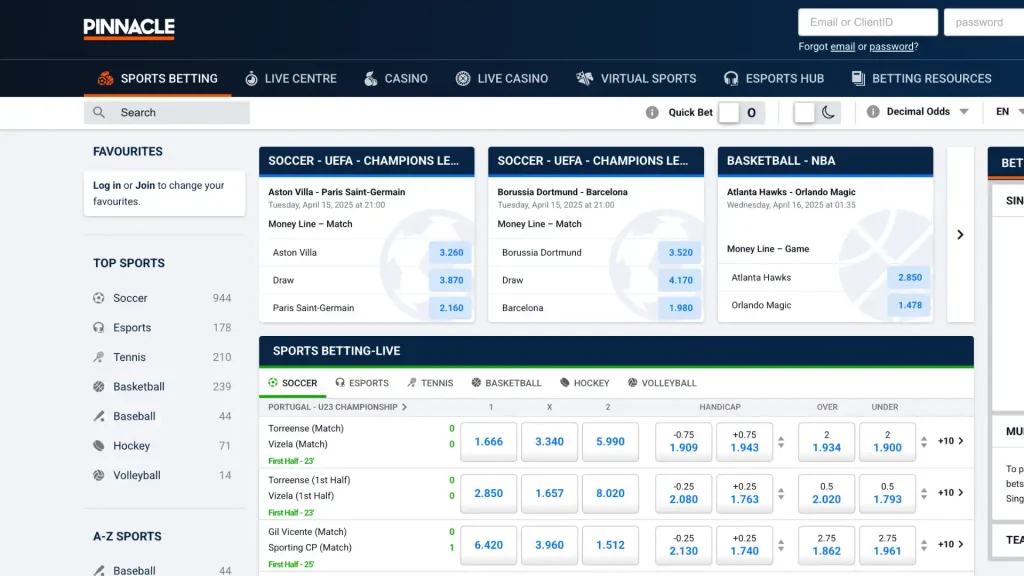Select the Tennis live betting tab
The width and height of the screenshot is (1024, 576).
430,383
